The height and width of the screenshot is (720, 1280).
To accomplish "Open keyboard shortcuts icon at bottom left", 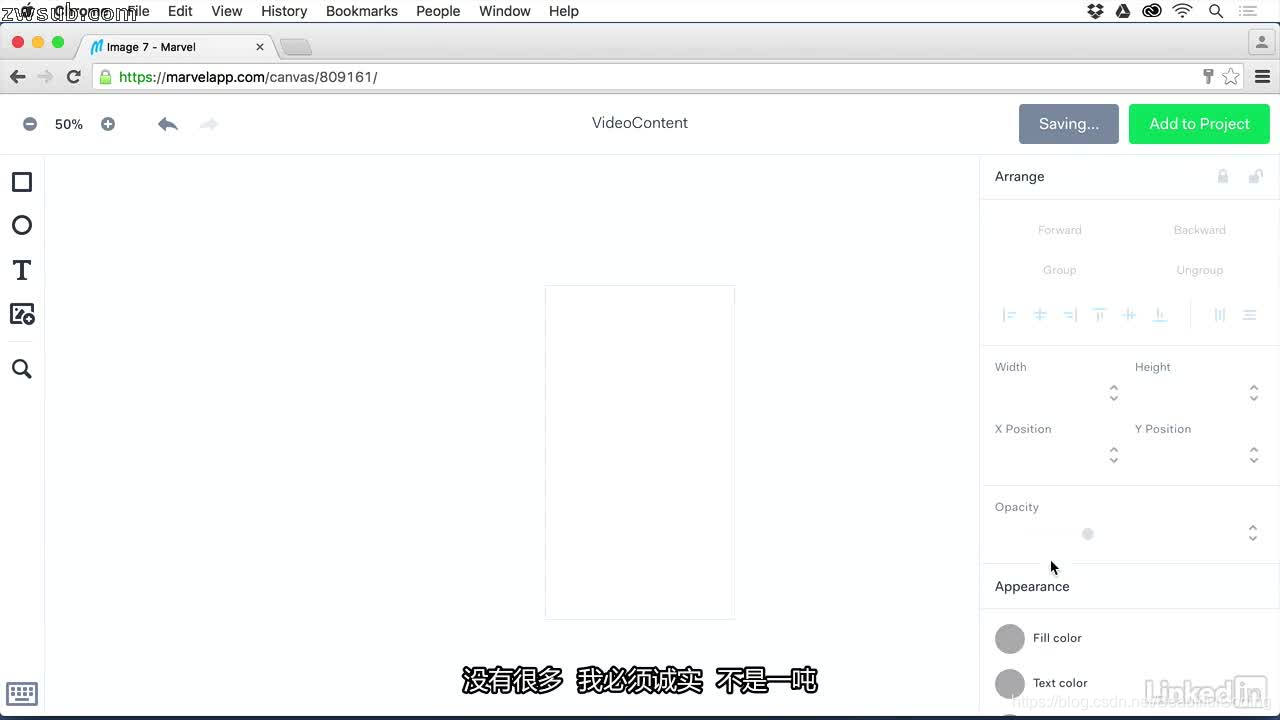I will pos(22,693).
